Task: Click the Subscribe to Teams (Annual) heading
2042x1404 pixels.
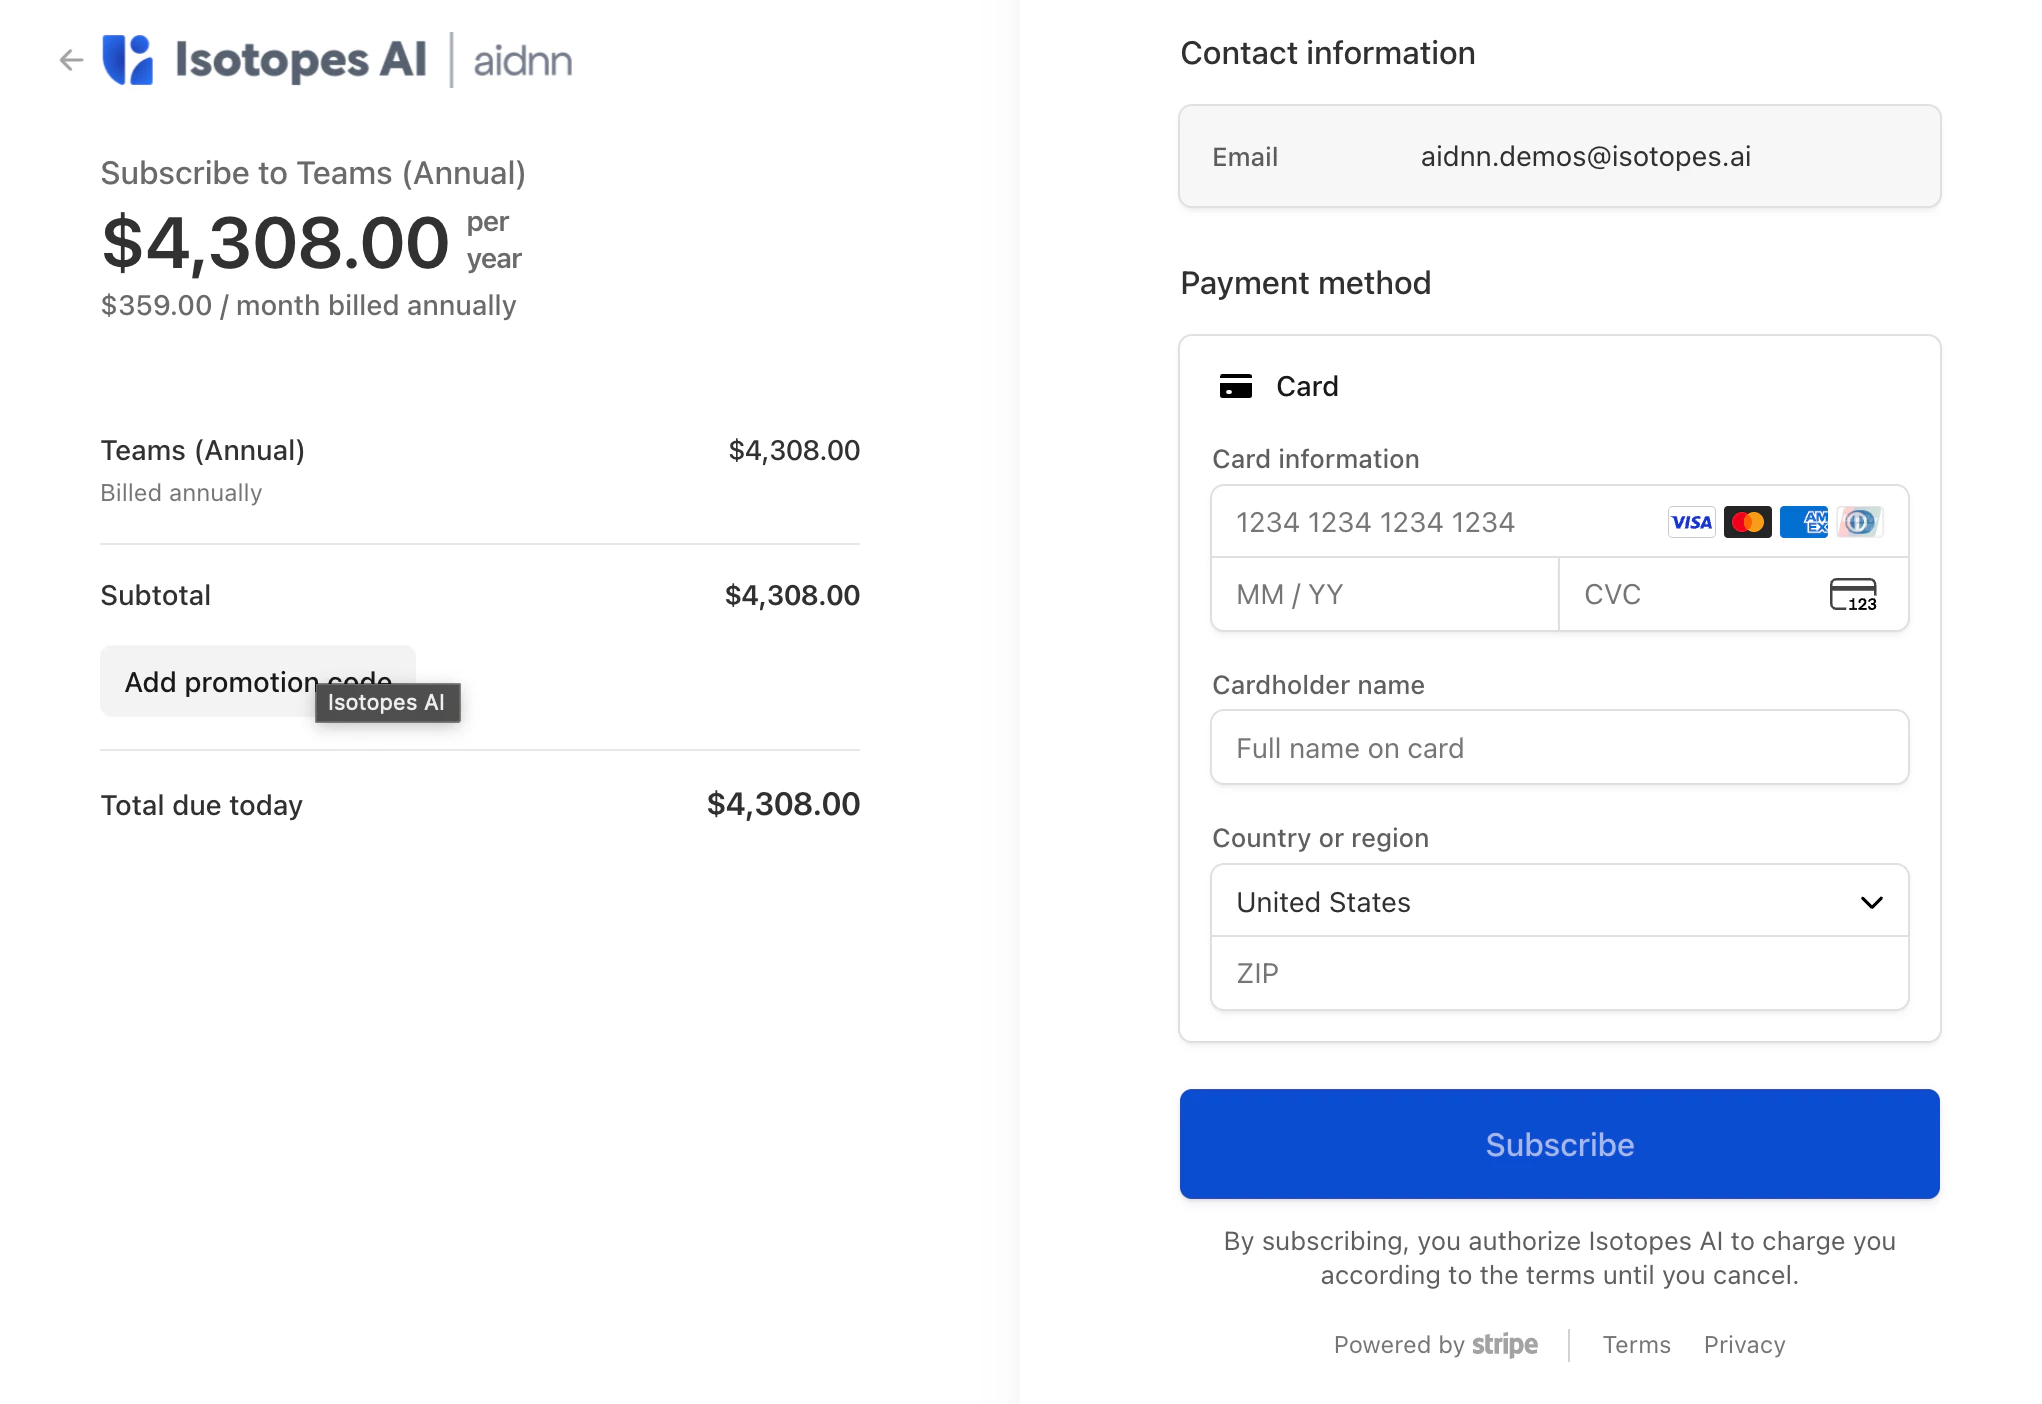Action: [x=313, y=173]
